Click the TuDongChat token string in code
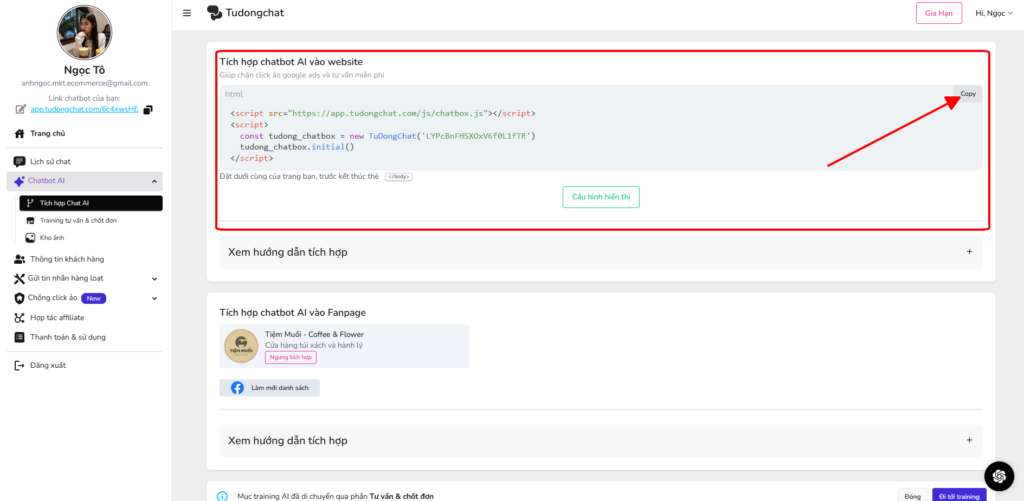Image resolution: width=1024 pixels, height=501 pixels. click(478, 136)
